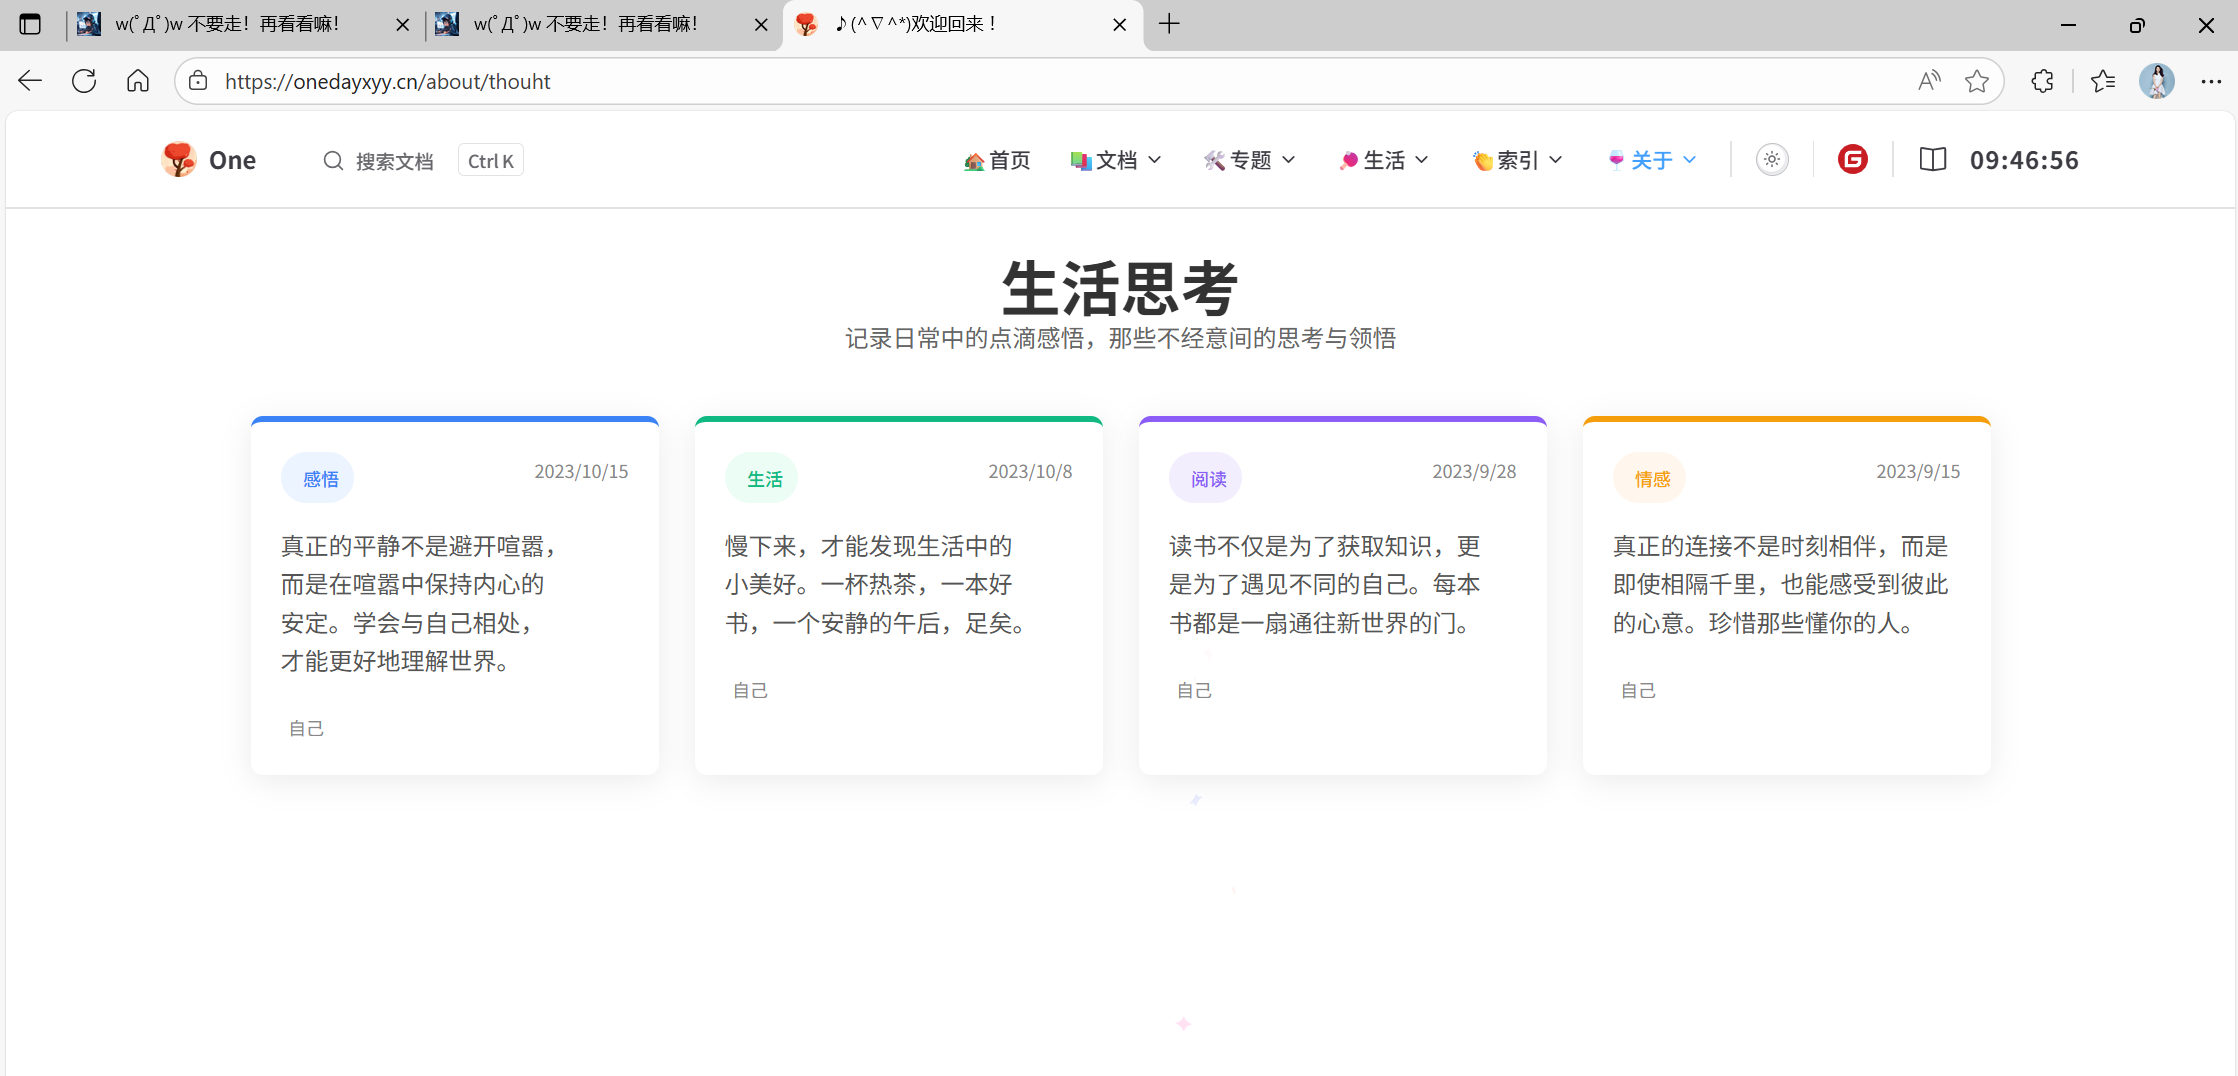Click the browser refresh icon
The width and height of the screenshot is (2238, 1076).
[x=84, y=81]
